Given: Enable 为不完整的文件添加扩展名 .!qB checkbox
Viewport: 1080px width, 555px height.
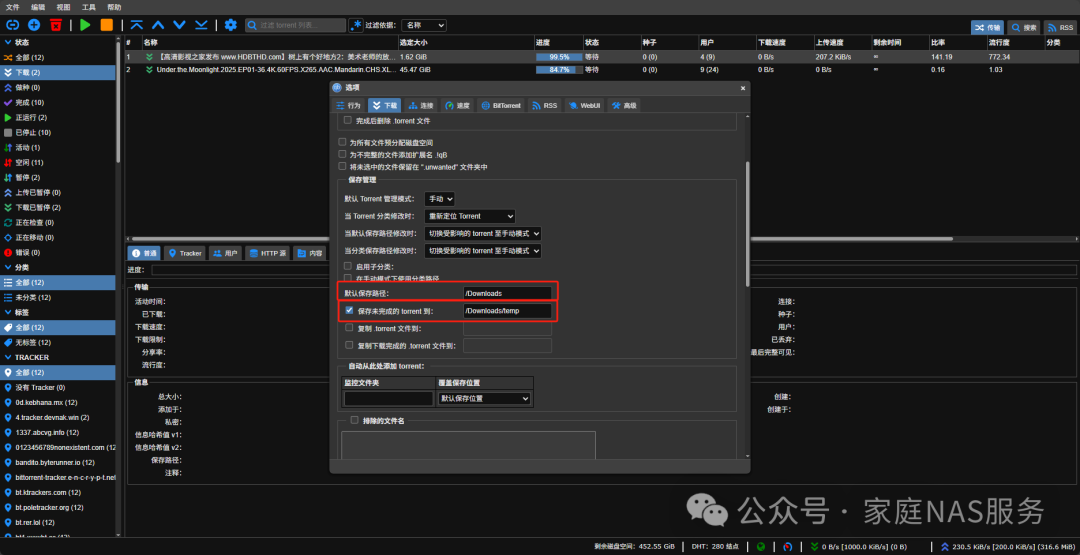Looking at the screenshot, I should pyautogui.click(x=342, y=154).
